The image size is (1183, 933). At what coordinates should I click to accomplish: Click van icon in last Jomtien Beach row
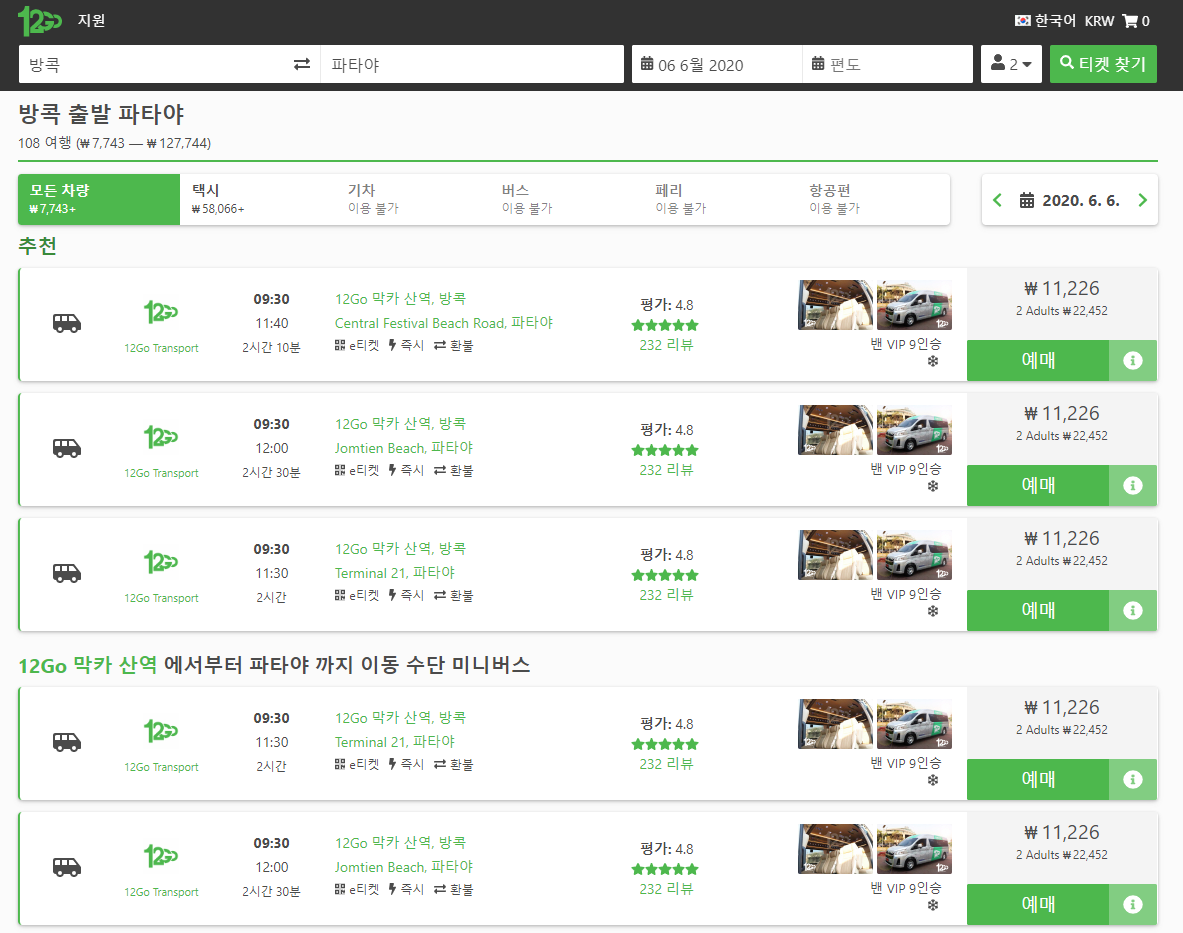coord(66,867)
